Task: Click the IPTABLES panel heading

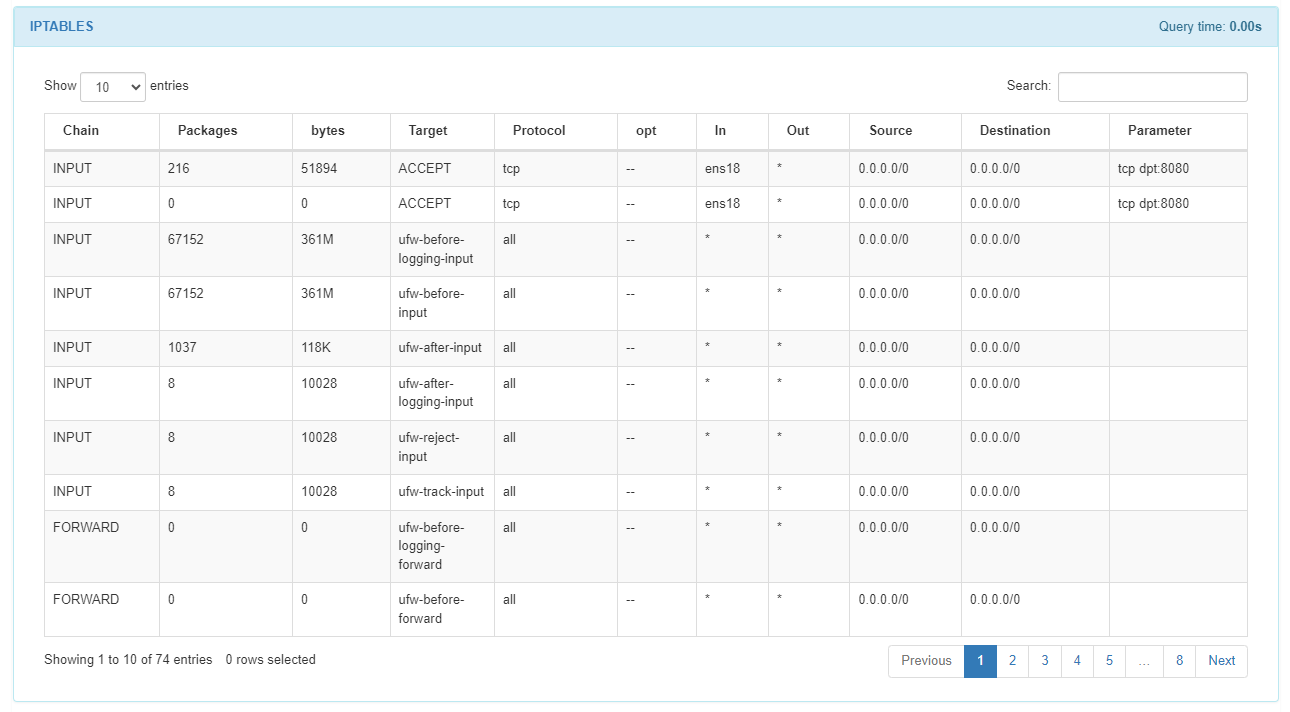Action: (62, 27)
